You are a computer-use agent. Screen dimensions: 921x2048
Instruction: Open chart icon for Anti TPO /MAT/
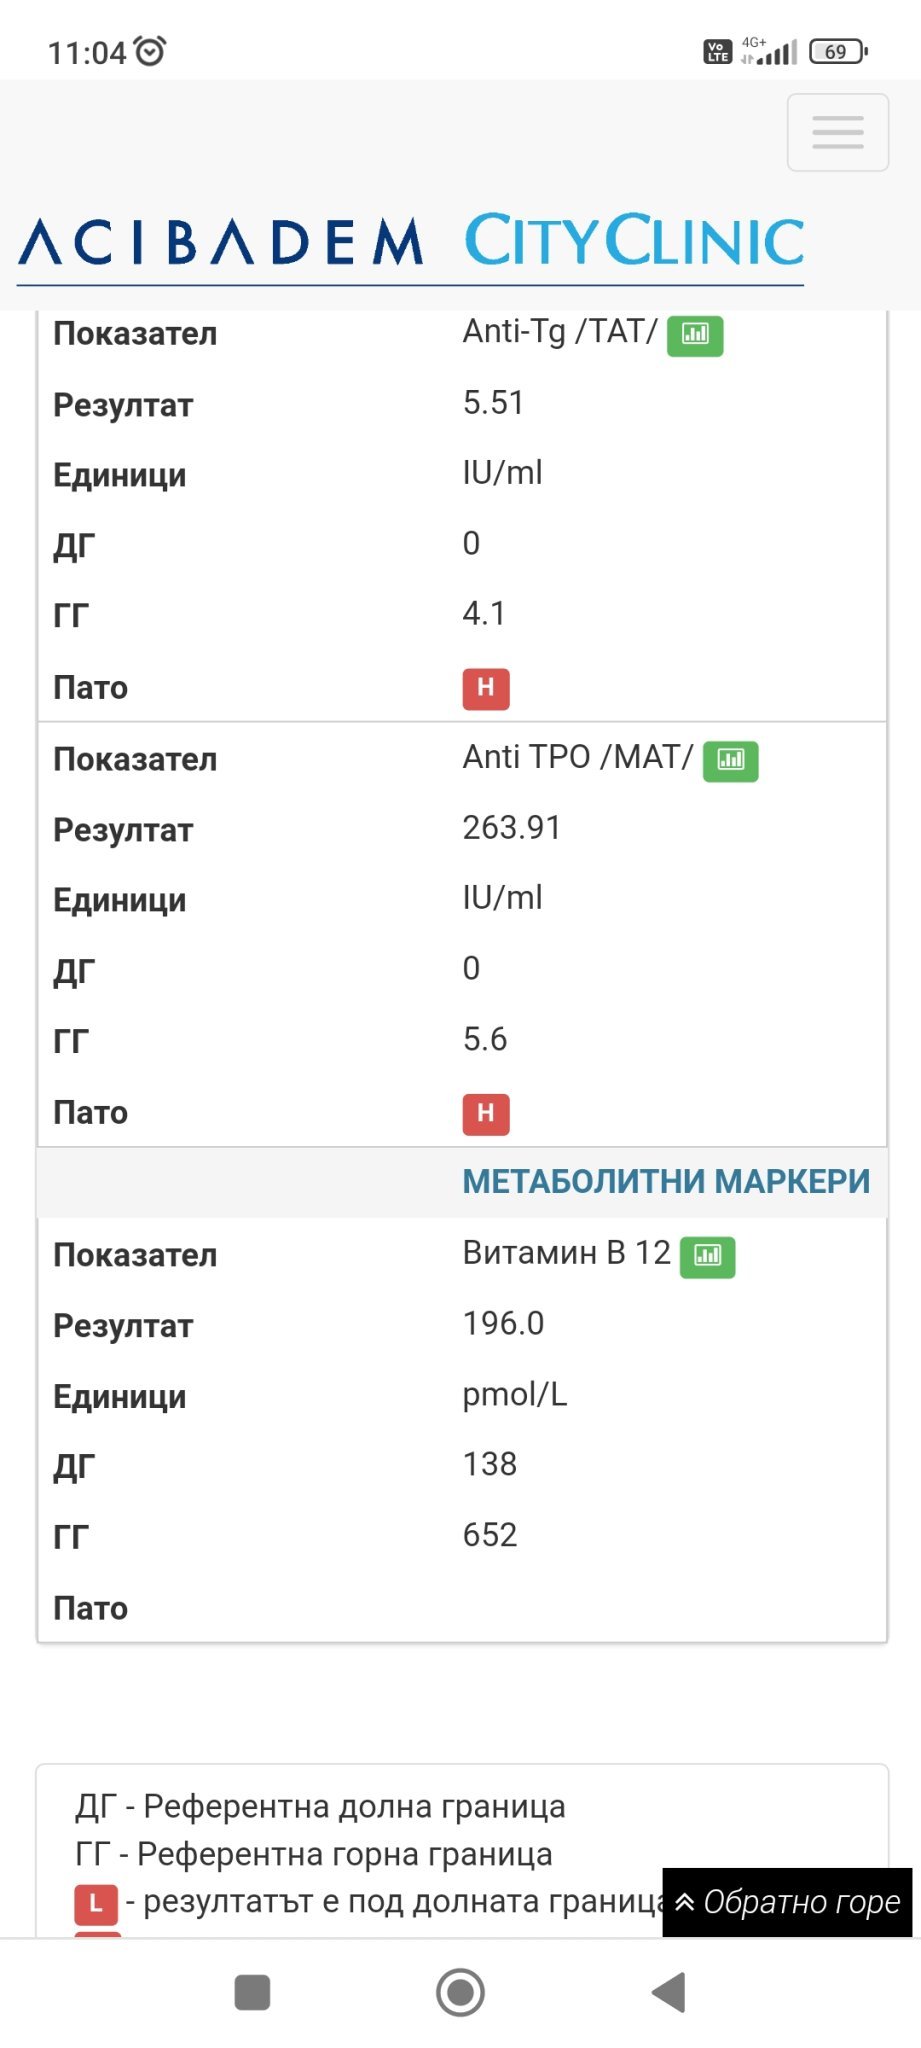point(731,760)
